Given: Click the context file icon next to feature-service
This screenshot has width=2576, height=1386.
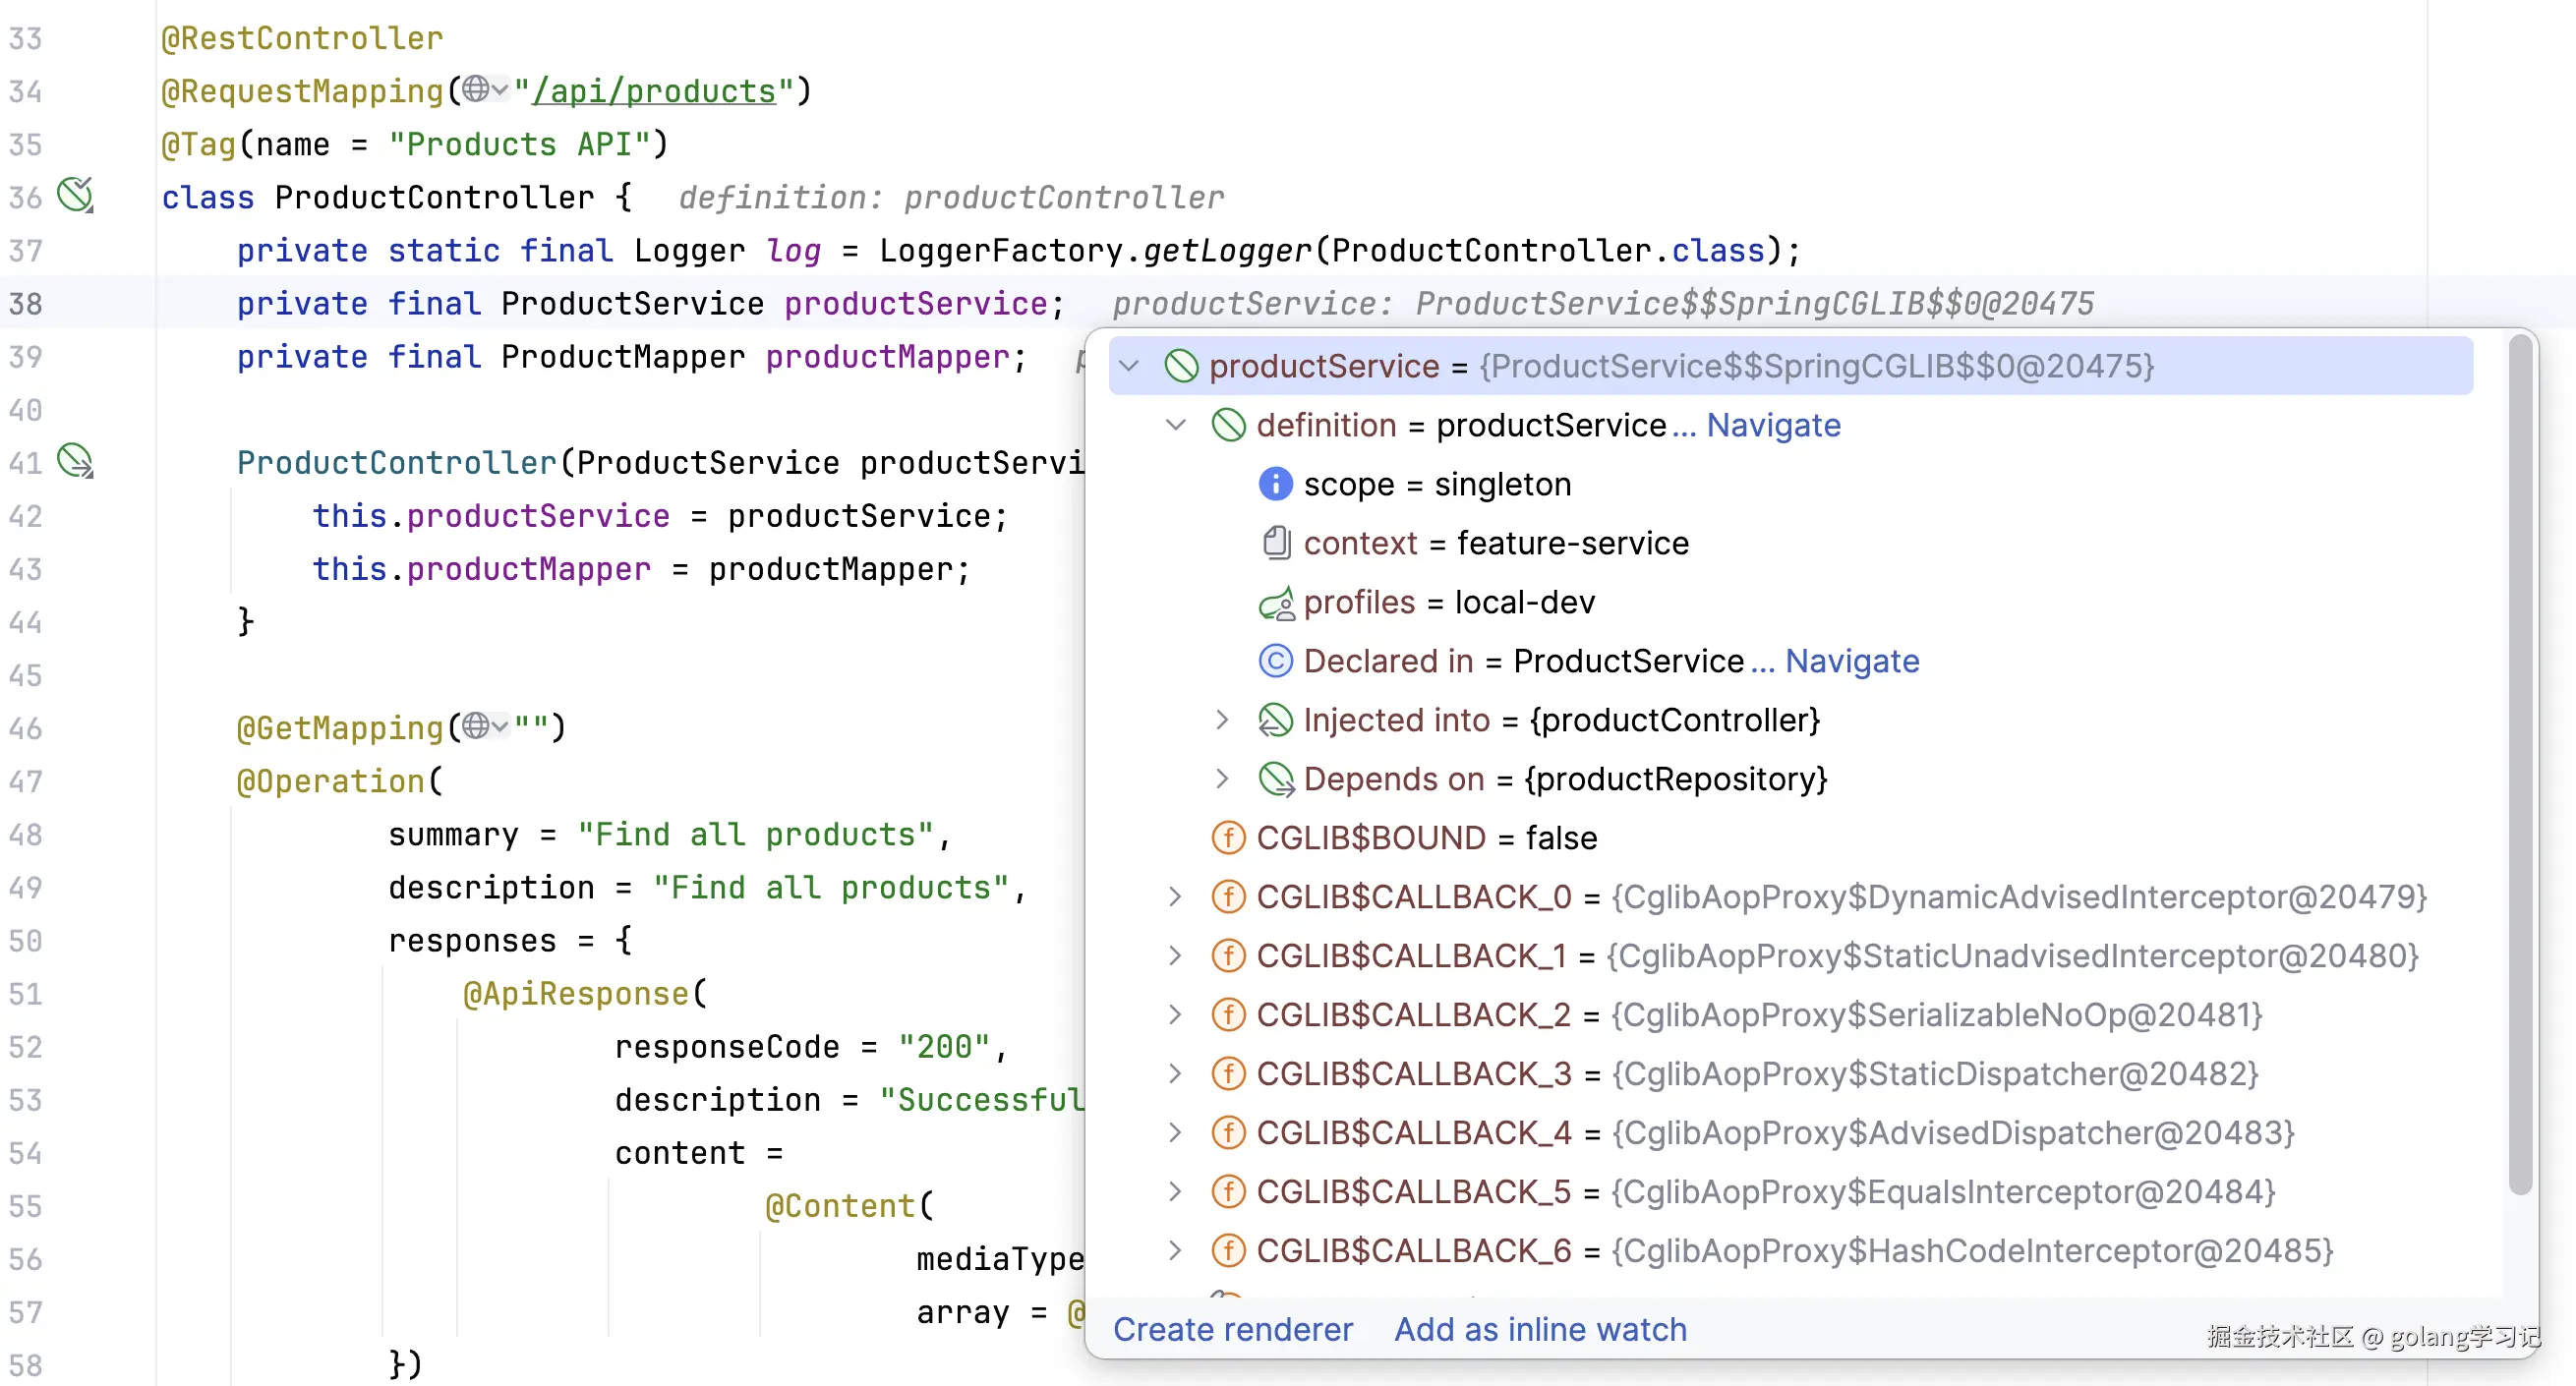Looking at the screenshot, I should [x=1275, y=543].
